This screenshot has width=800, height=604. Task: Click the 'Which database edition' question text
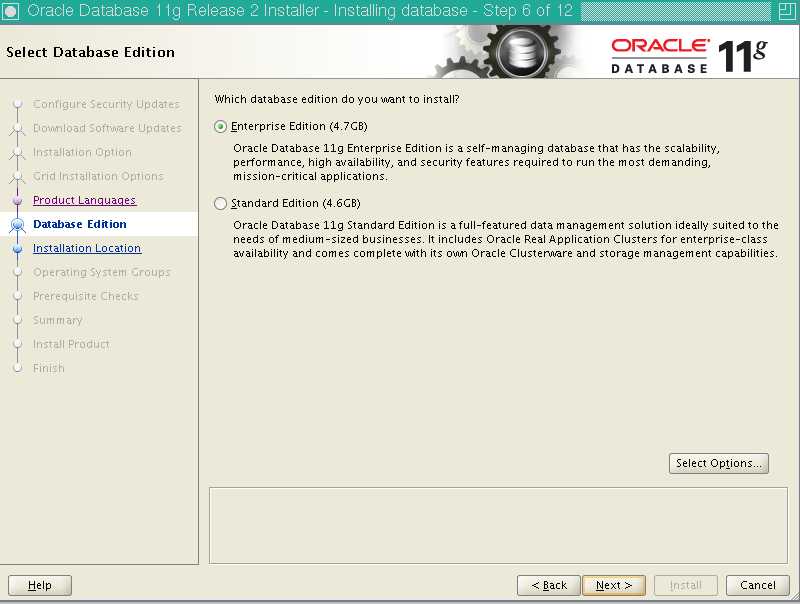337,99
